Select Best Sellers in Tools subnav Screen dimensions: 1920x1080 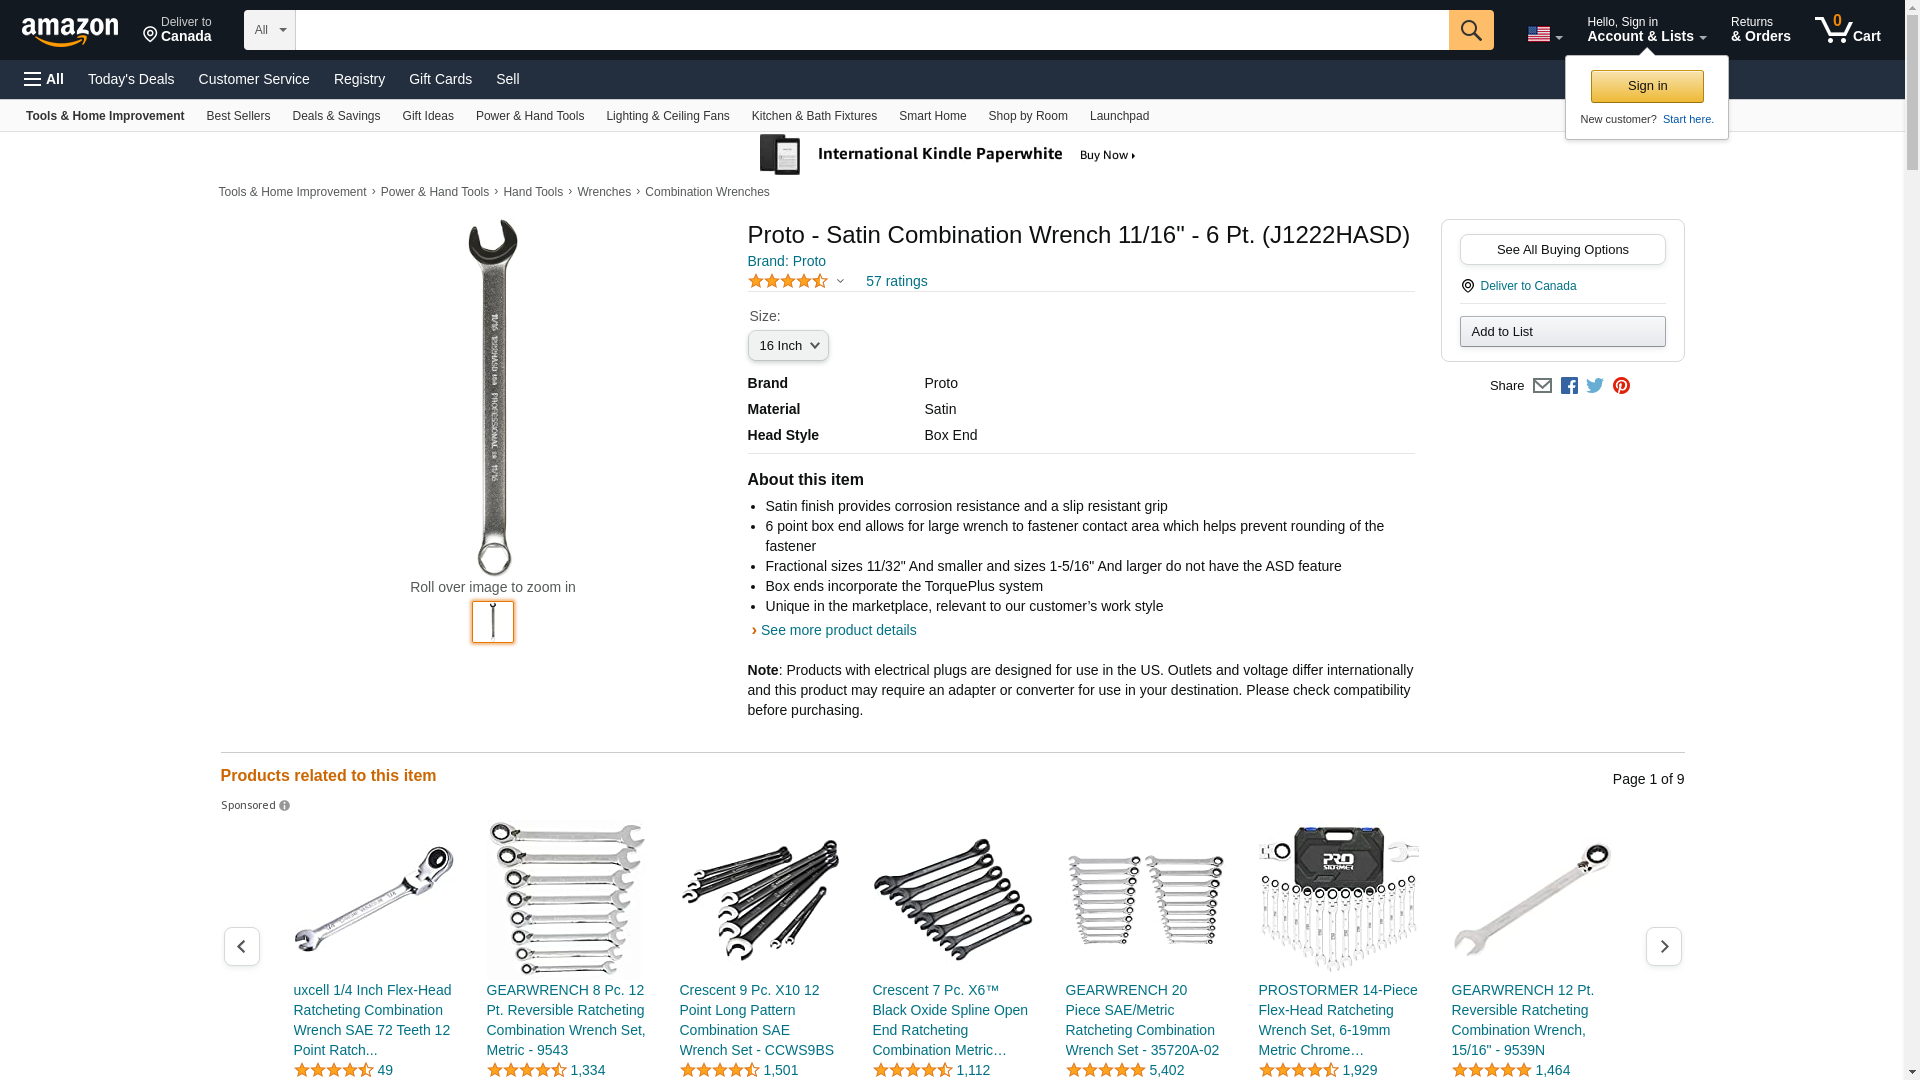click(x=238, y=116)
